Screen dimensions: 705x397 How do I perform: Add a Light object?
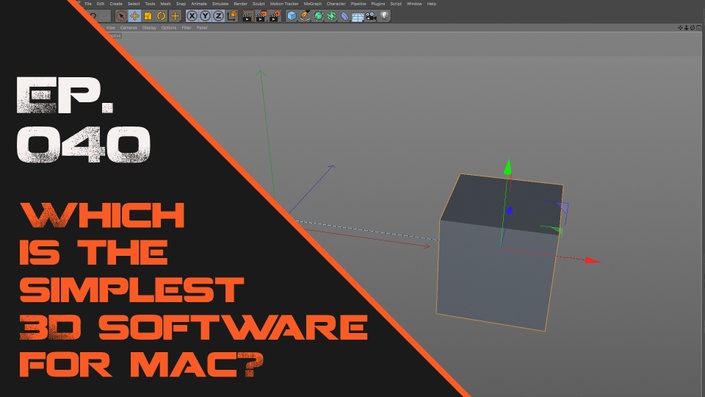click(x=384, y=16)
